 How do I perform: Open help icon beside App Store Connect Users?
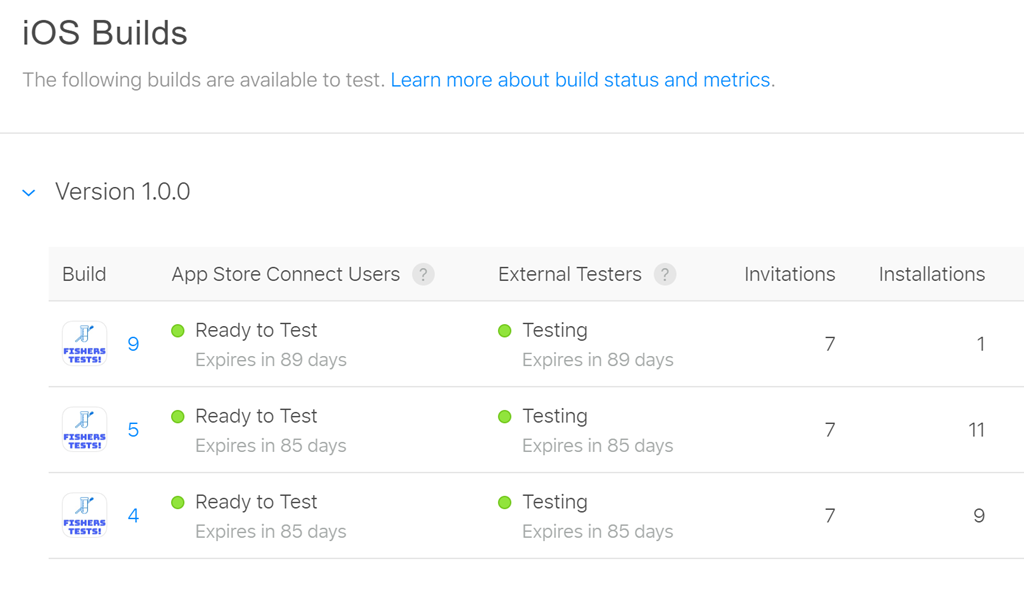tap(423, 274)
